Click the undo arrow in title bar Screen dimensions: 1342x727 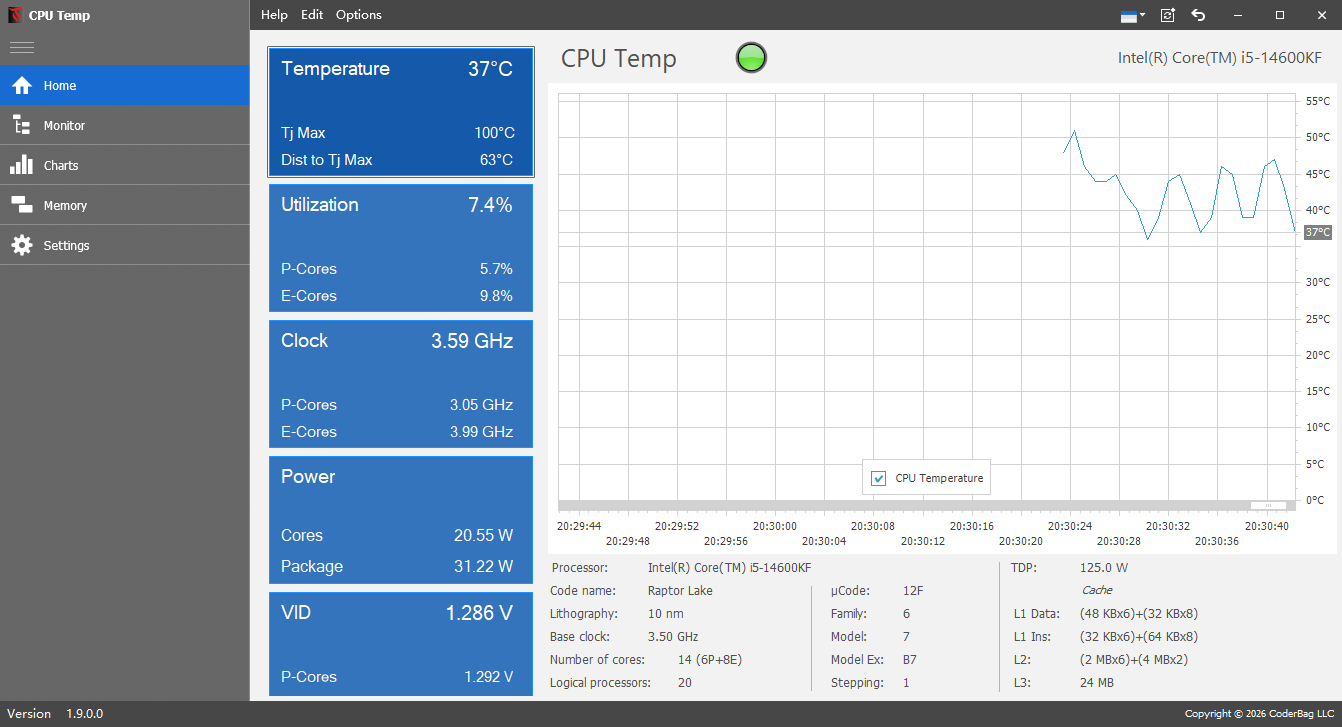(x=1198, y=15)
